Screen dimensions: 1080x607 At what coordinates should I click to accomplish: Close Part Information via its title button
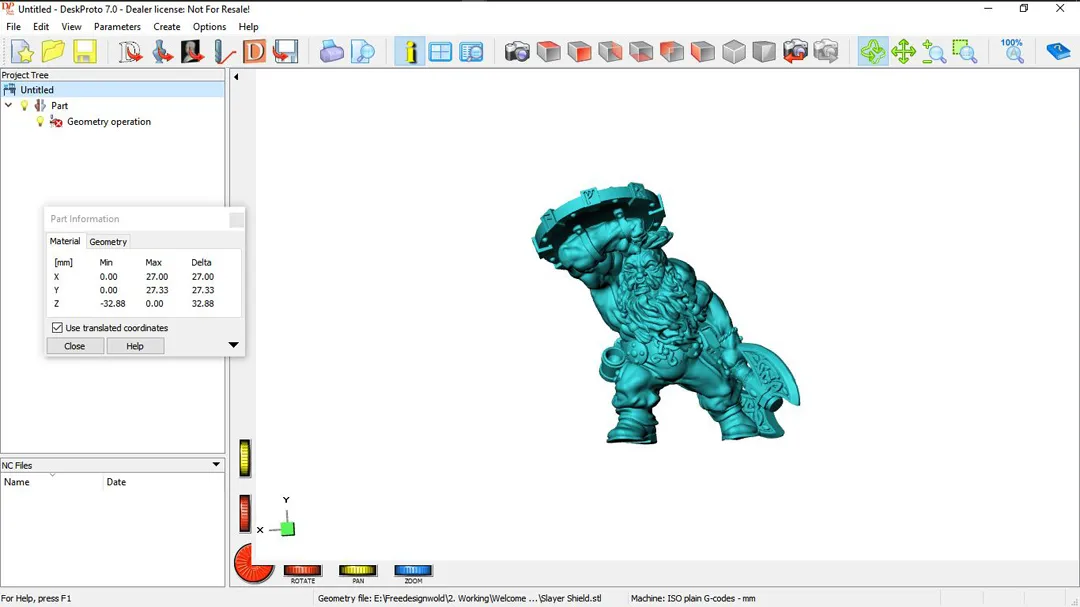236,219
